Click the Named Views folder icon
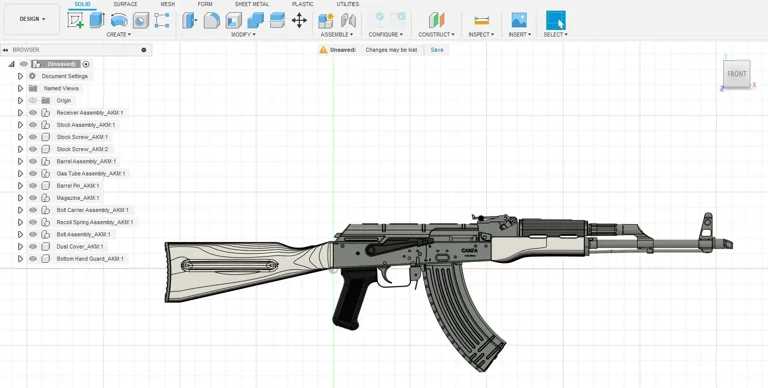The height and width of the screenshot is (388, 768). (33, 88)
